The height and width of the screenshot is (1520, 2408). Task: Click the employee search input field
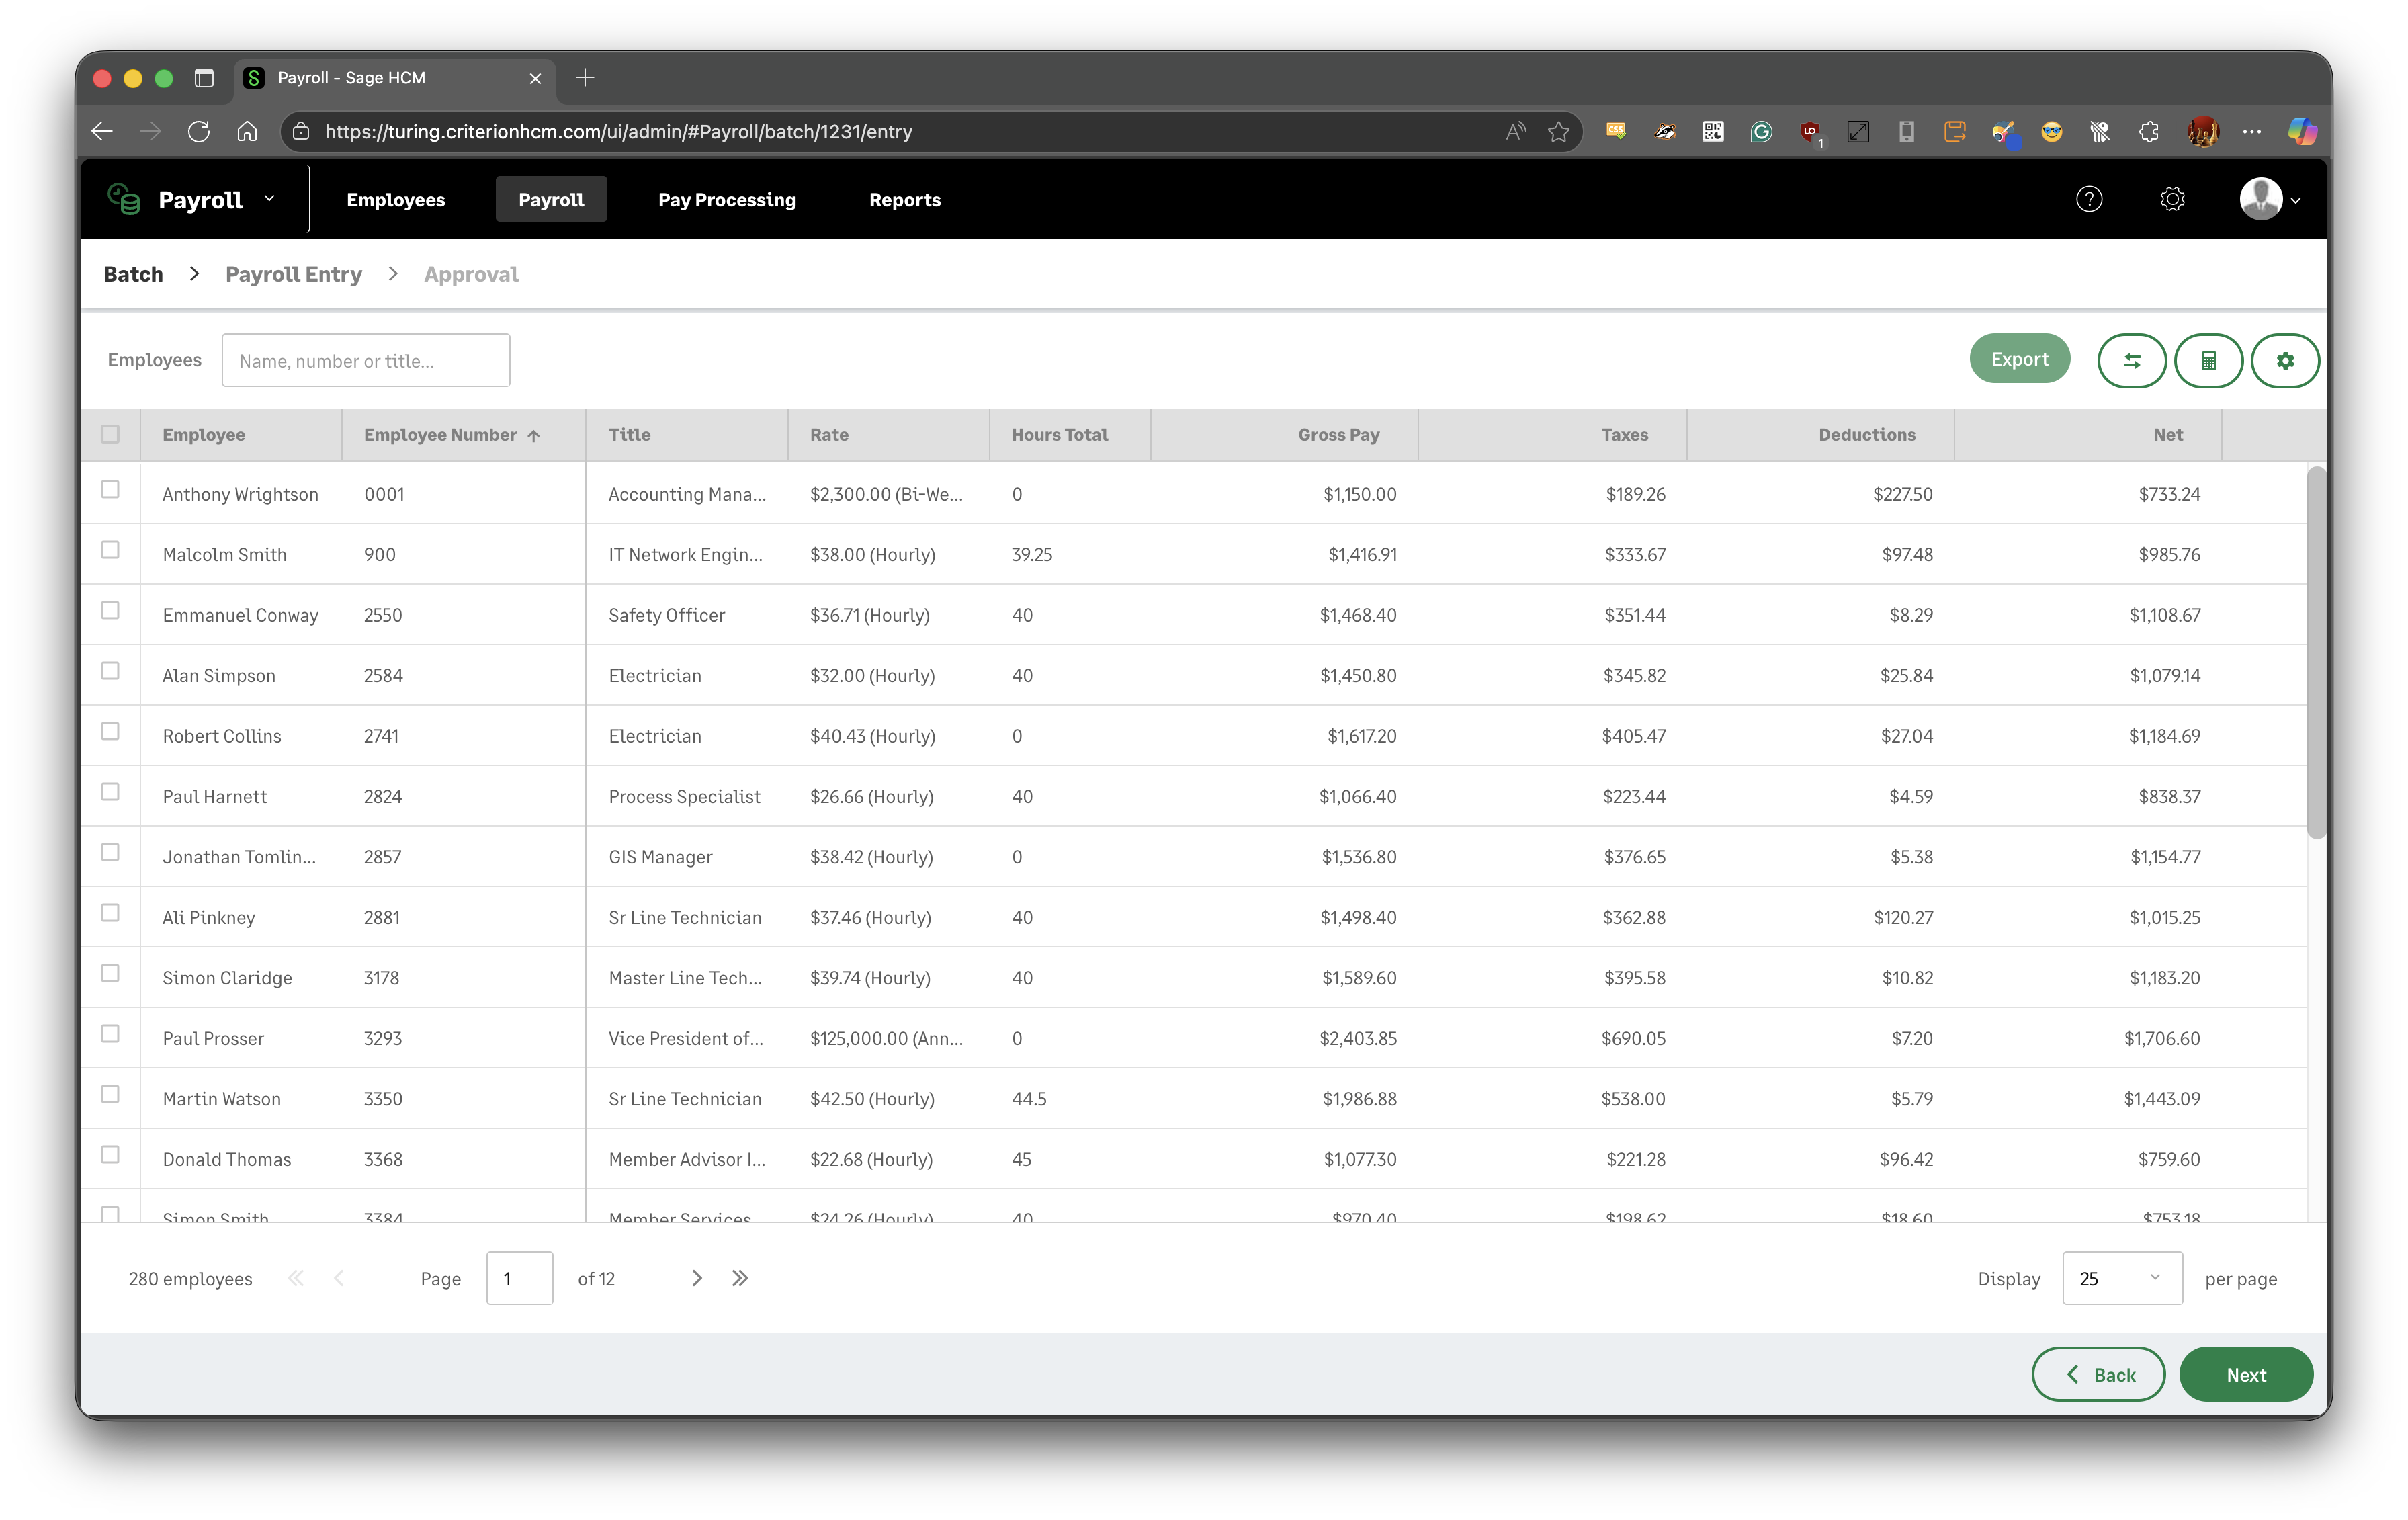pyautogui.click(x=366, y=361)
